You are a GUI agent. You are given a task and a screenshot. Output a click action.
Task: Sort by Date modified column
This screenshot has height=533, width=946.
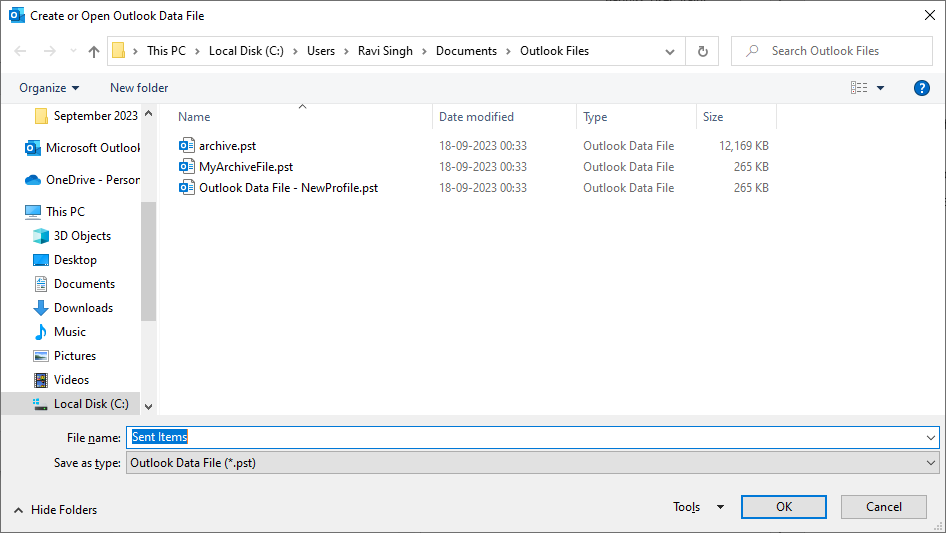point(476,117)
